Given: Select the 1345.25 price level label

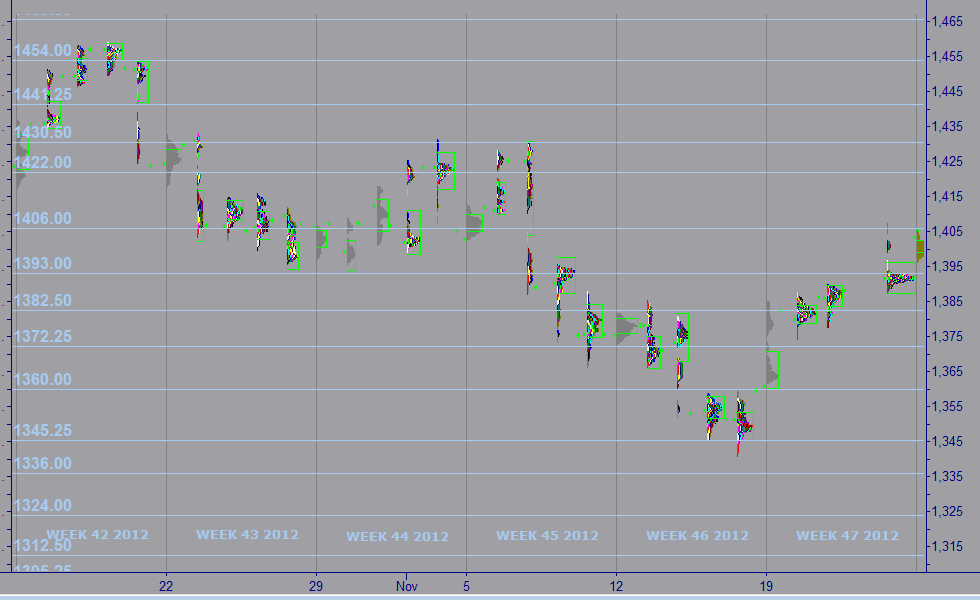Looking at the screenshot, I should click(x=42, y=430).
